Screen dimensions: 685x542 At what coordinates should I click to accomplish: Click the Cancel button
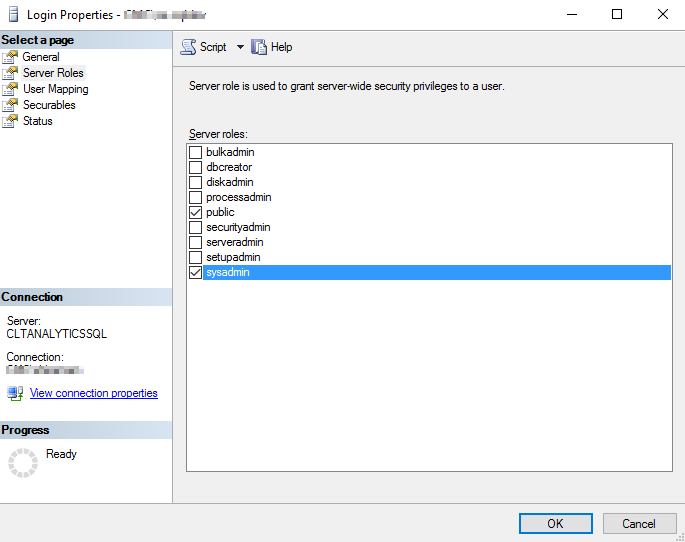639,524
